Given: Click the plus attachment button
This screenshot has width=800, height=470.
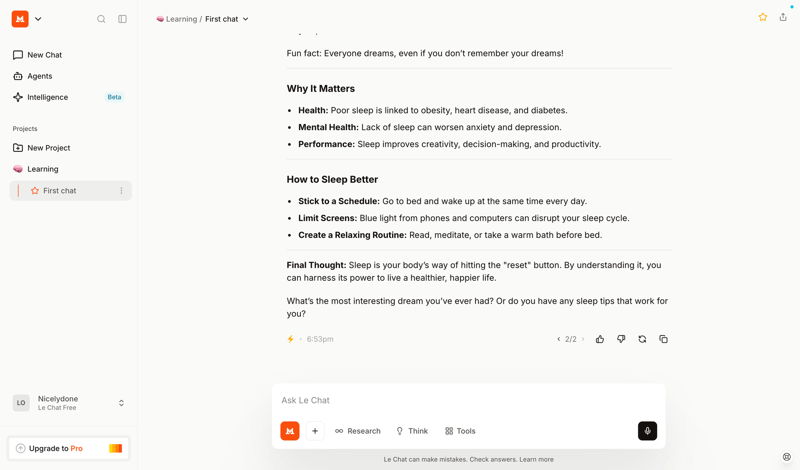Looking at the screenshot, I should coord(315,431).
